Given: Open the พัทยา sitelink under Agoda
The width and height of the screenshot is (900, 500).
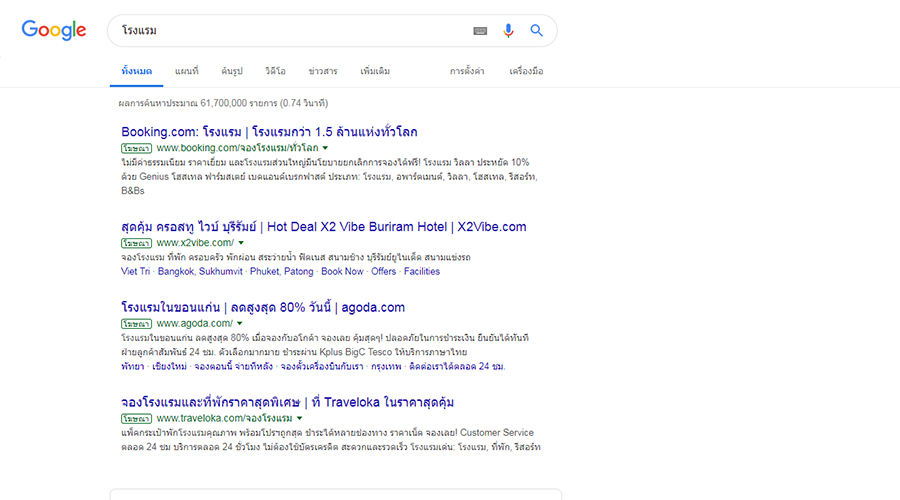Looking at the screenshot, I should click(133, 366).
